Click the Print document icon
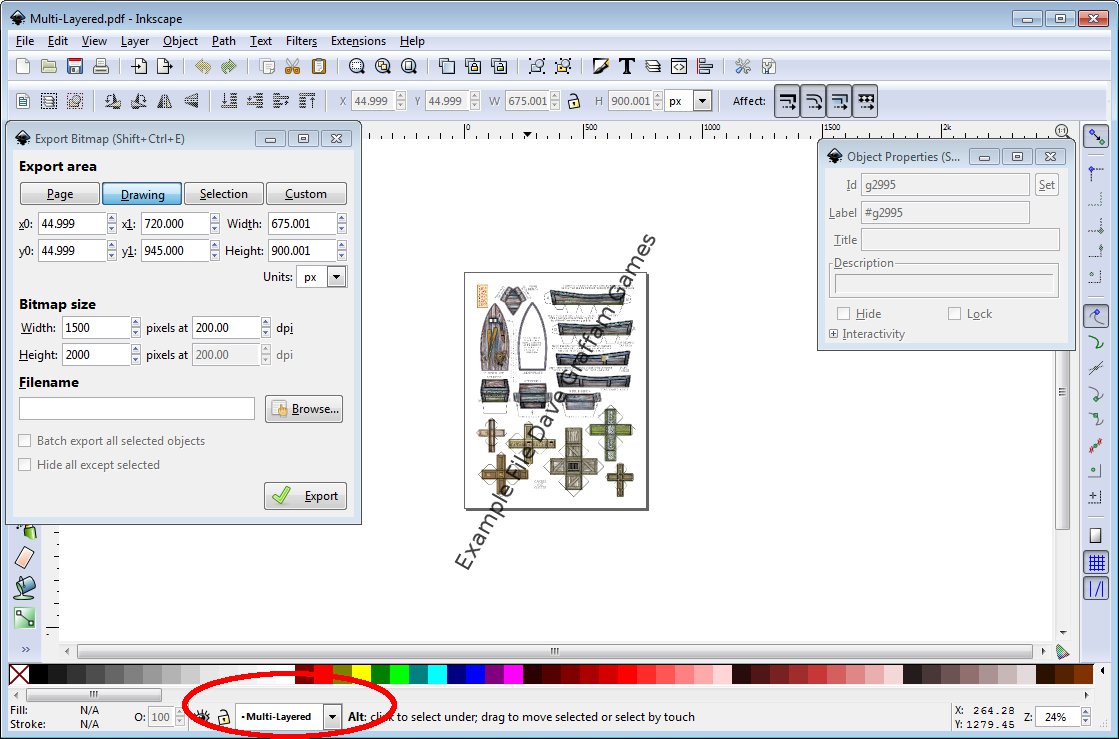Screen dimensions: 1119x739 pos(101,67)
